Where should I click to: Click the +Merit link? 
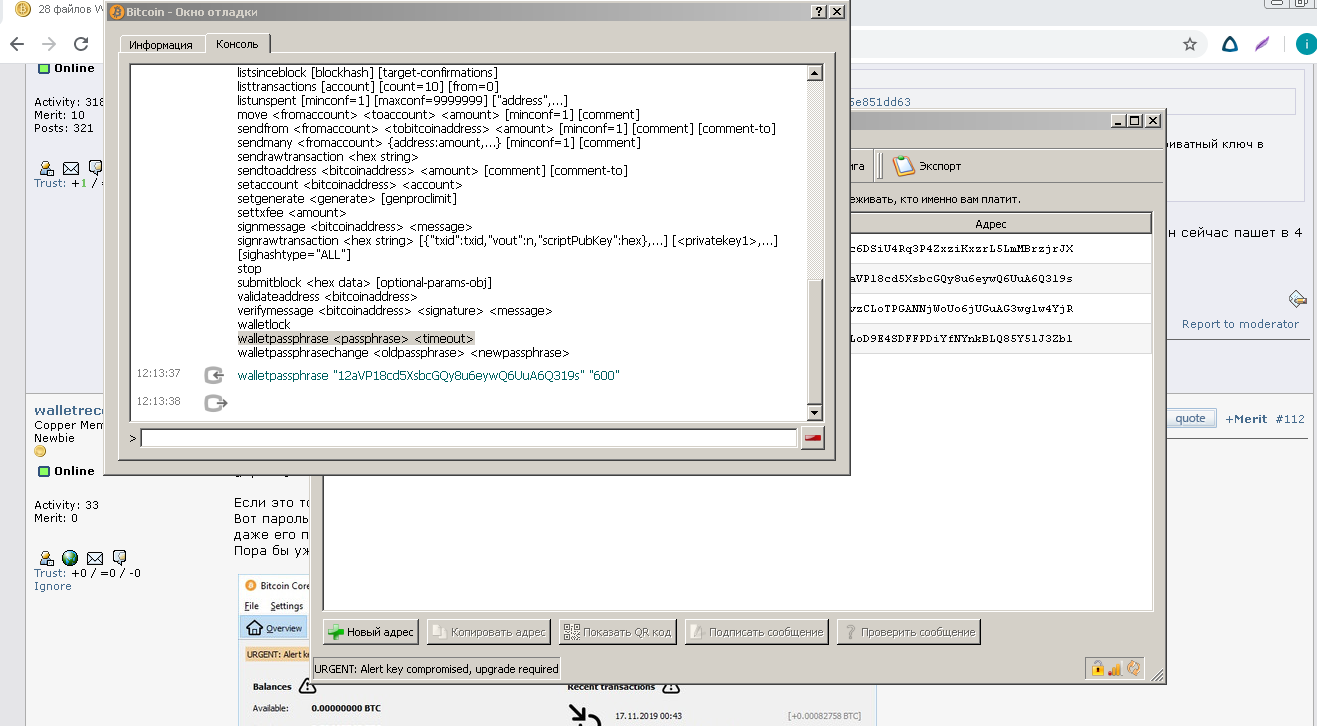coord(1246,419)
